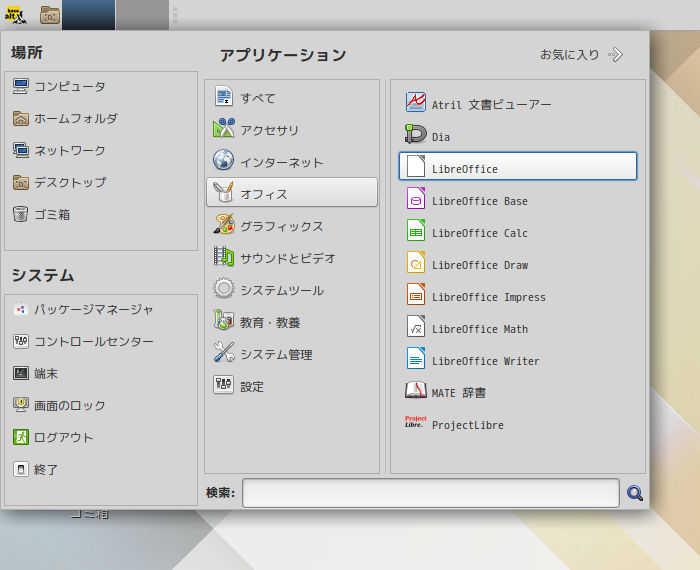
Task: Click the コンピュータ computer icon
Action: (21, 86)
